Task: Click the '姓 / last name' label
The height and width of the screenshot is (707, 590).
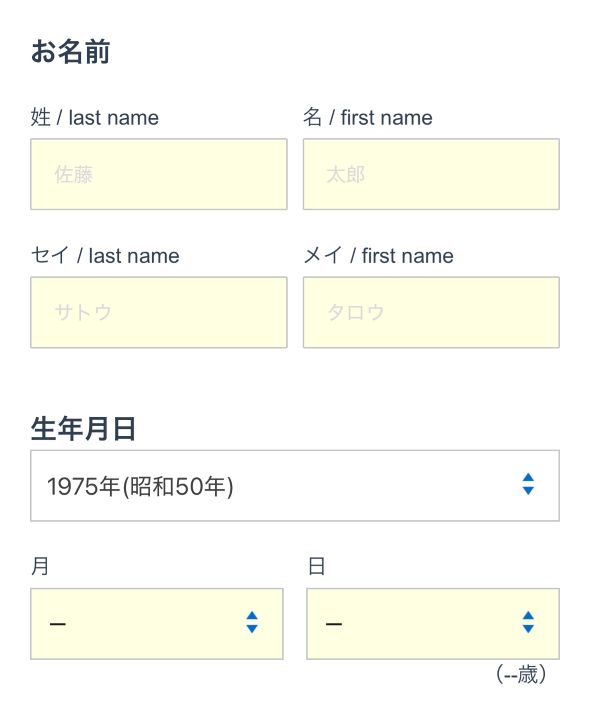Action: click(x=95, y=118)
